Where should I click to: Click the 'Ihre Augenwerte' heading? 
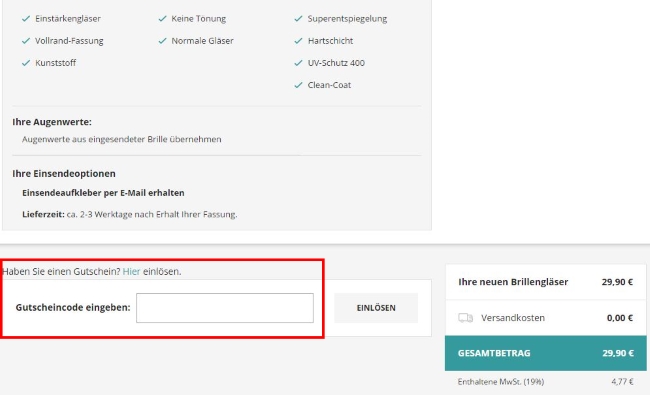pyautogui.click(x=52, y=122)
